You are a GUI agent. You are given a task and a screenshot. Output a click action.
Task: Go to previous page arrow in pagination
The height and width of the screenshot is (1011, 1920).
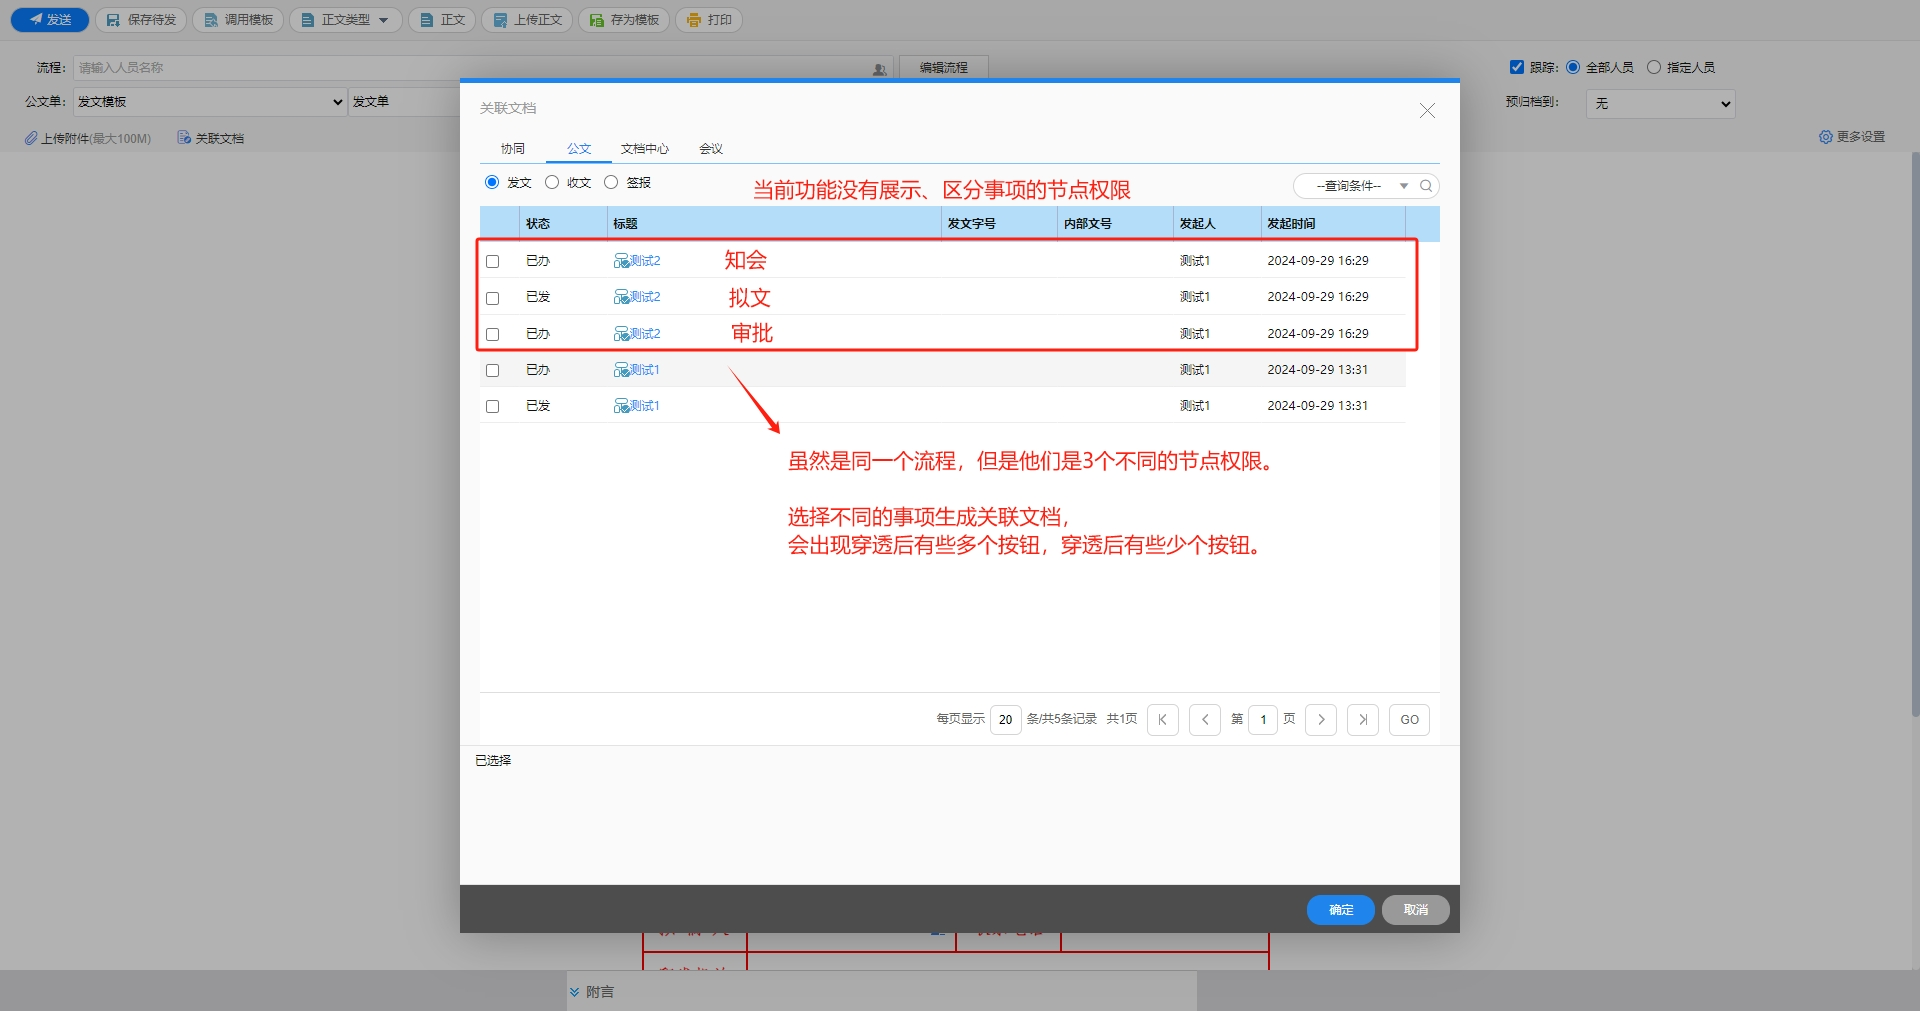tap(1204, 720)
